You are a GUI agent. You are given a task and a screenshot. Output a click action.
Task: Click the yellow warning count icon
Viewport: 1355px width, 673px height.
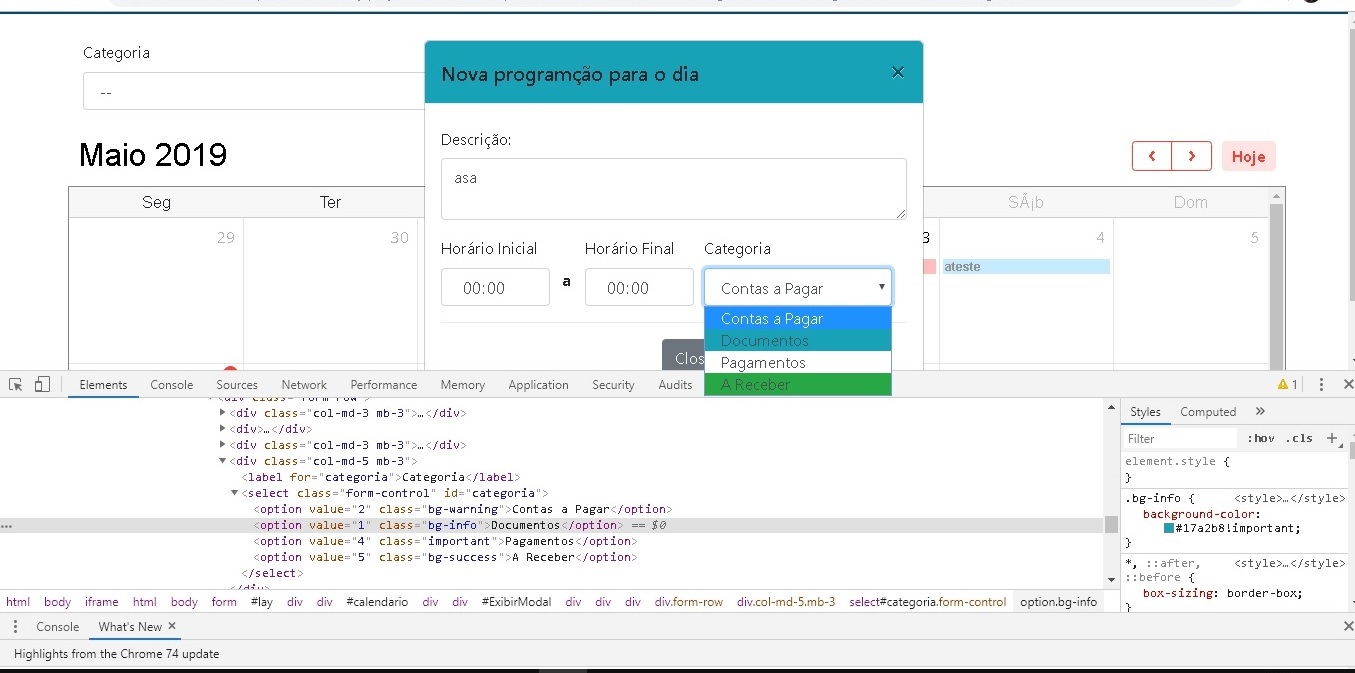click(x=1288, y=385)
